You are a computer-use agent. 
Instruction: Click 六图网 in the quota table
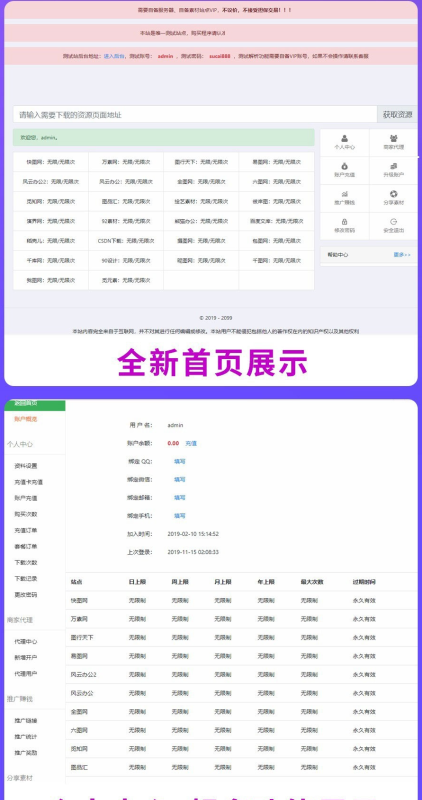pyautogui.click(x=79, y=731)
